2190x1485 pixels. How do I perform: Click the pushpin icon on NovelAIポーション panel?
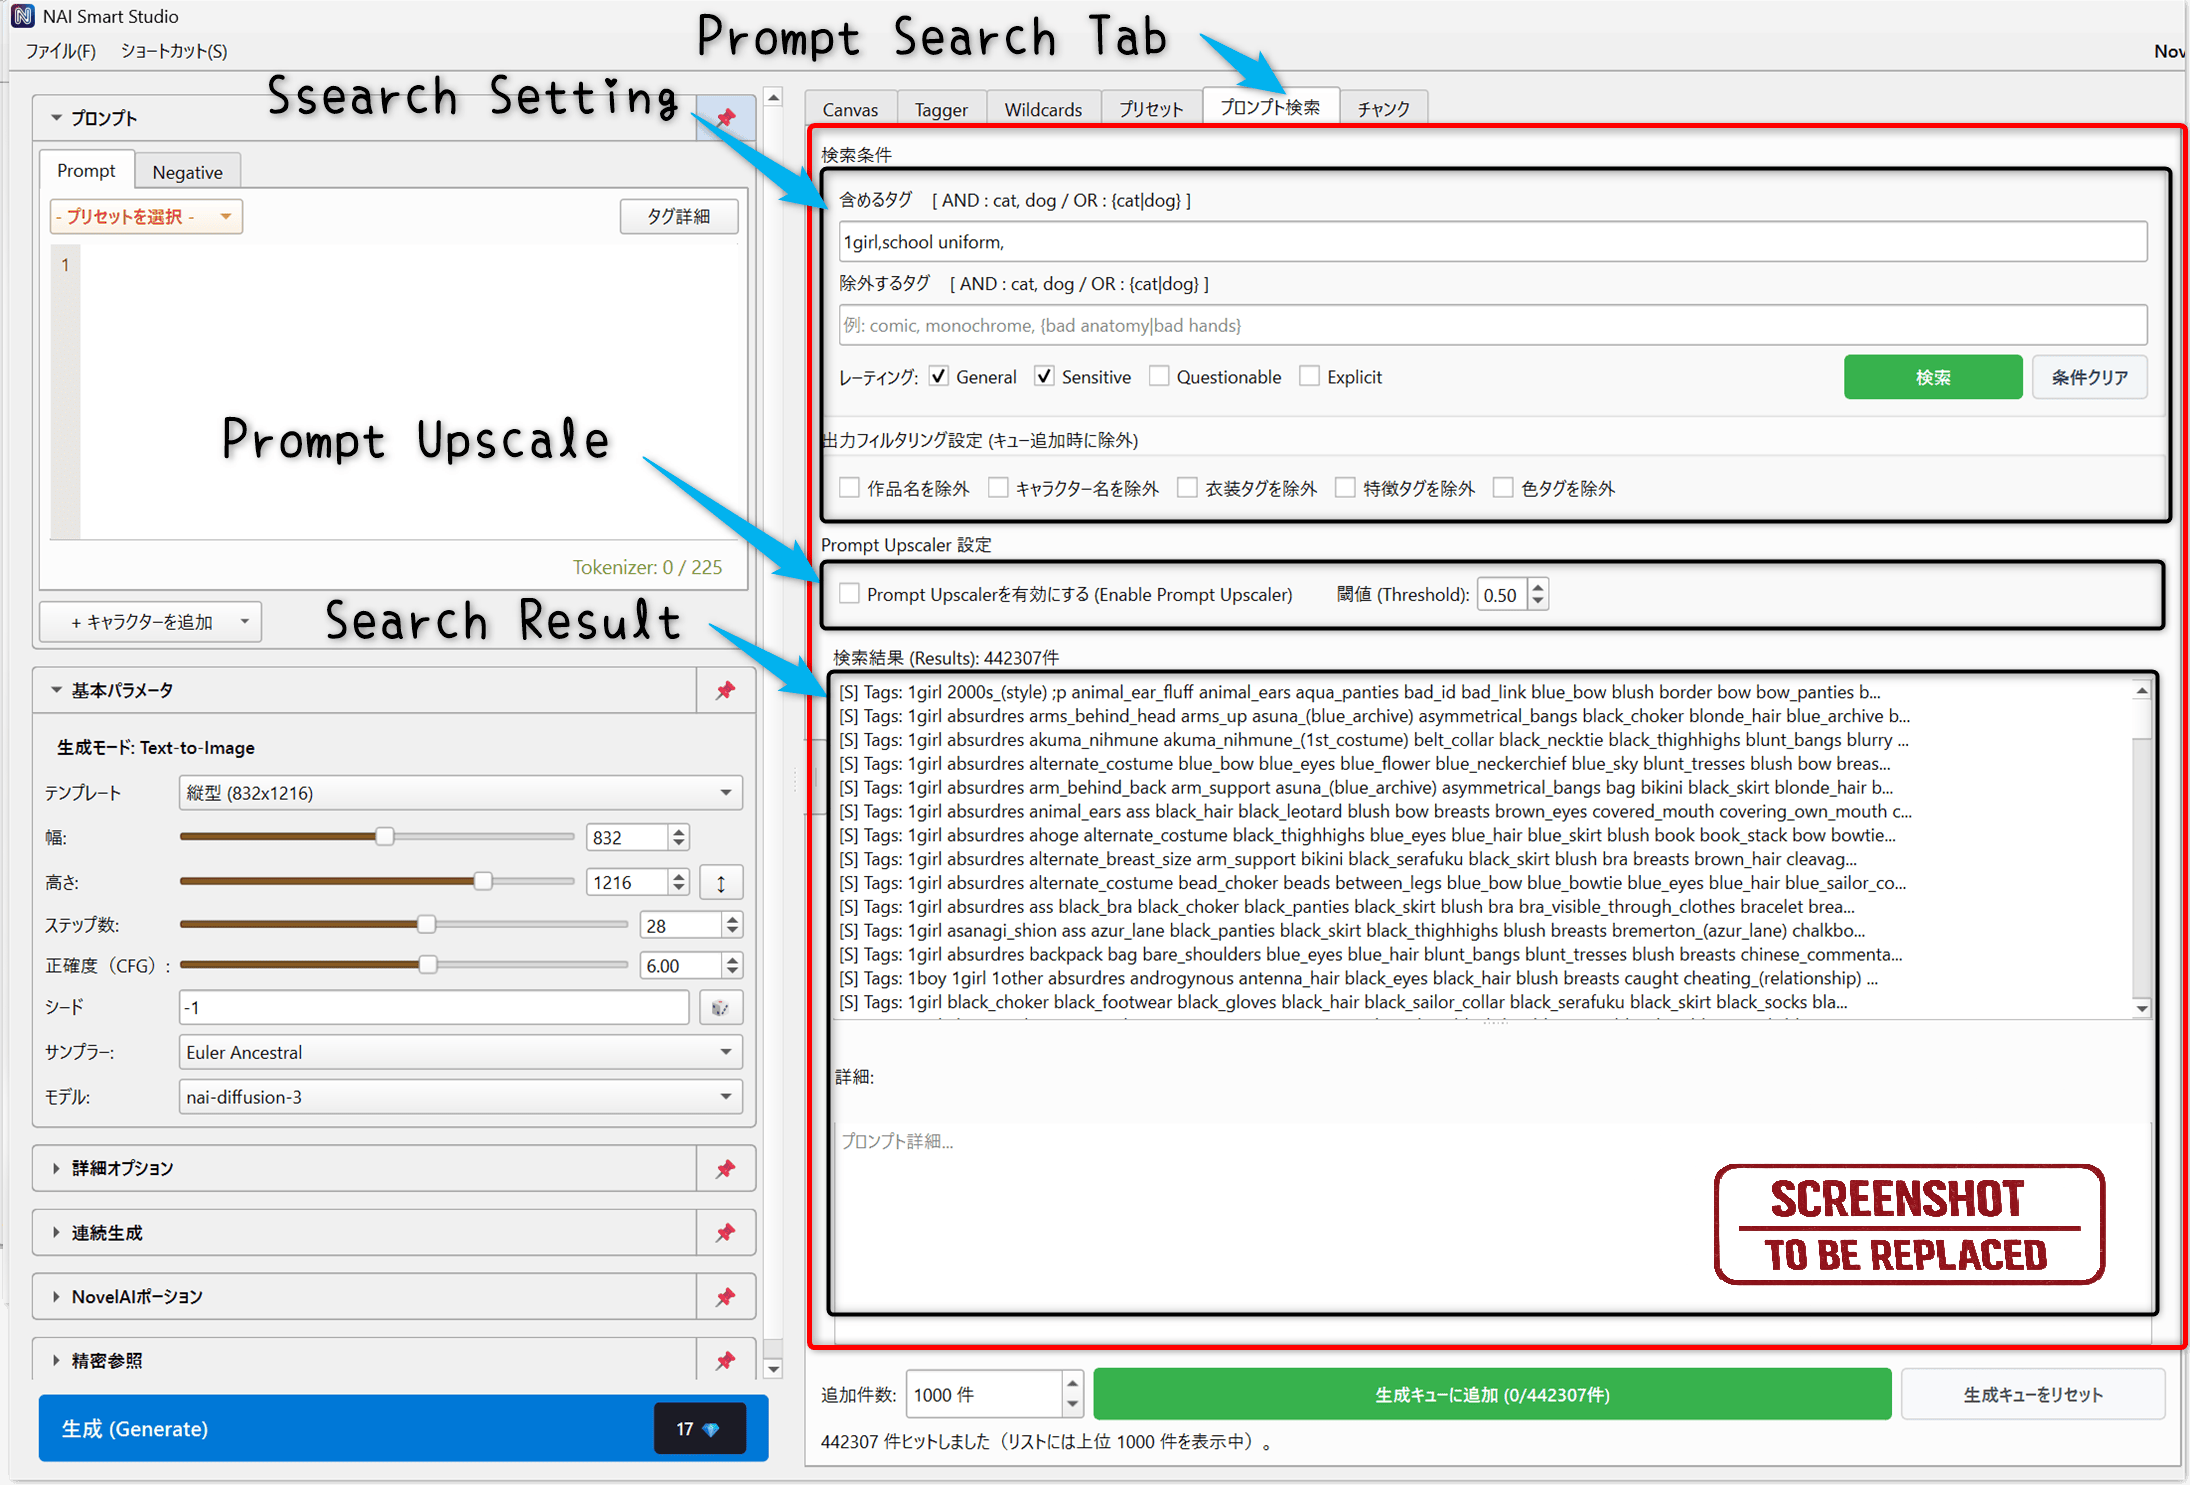[725, 1296]
